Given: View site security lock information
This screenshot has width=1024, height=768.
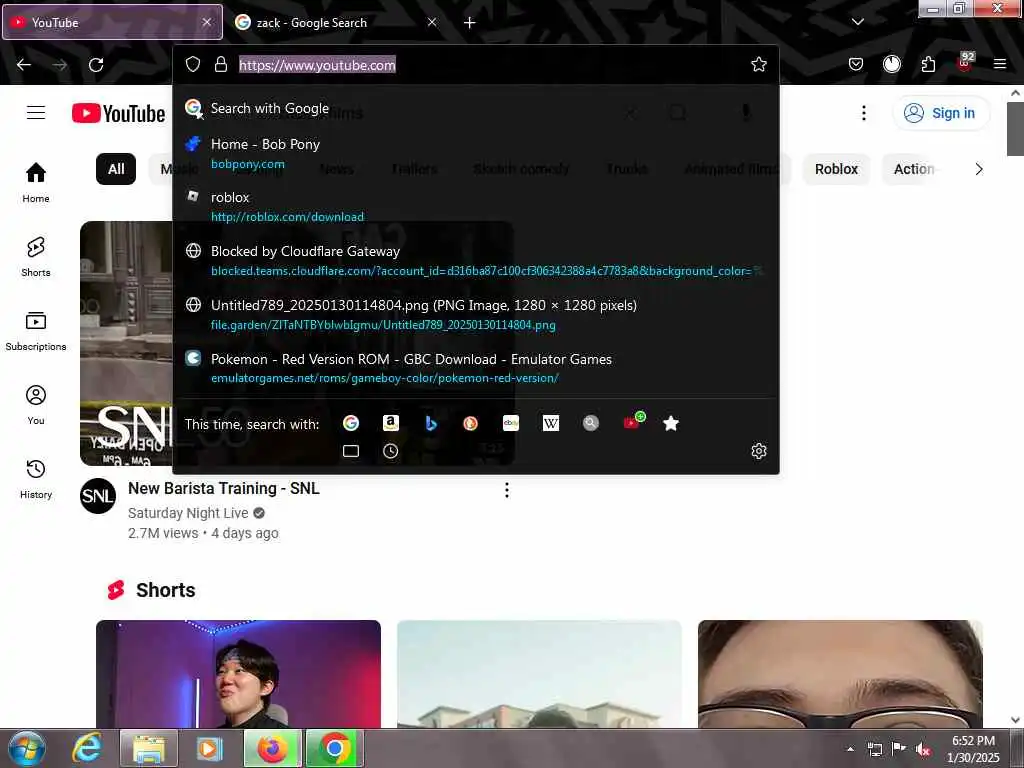Looking at the screenshot, I should click(221, 64).
